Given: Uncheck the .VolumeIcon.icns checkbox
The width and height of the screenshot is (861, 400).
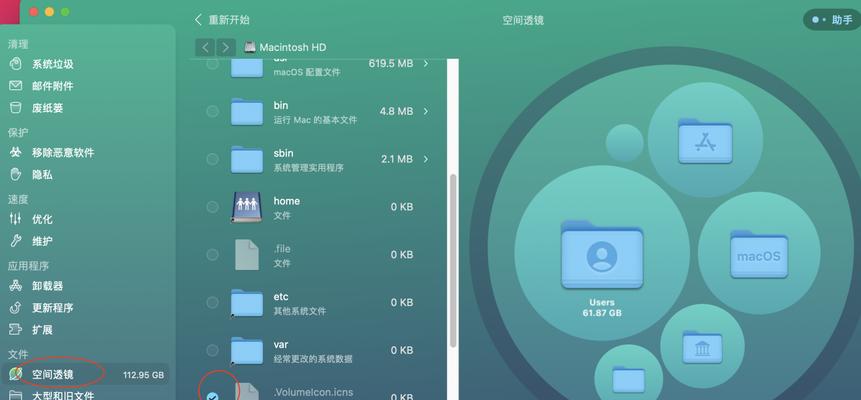Looking at the screenshot, I should 212,396.
